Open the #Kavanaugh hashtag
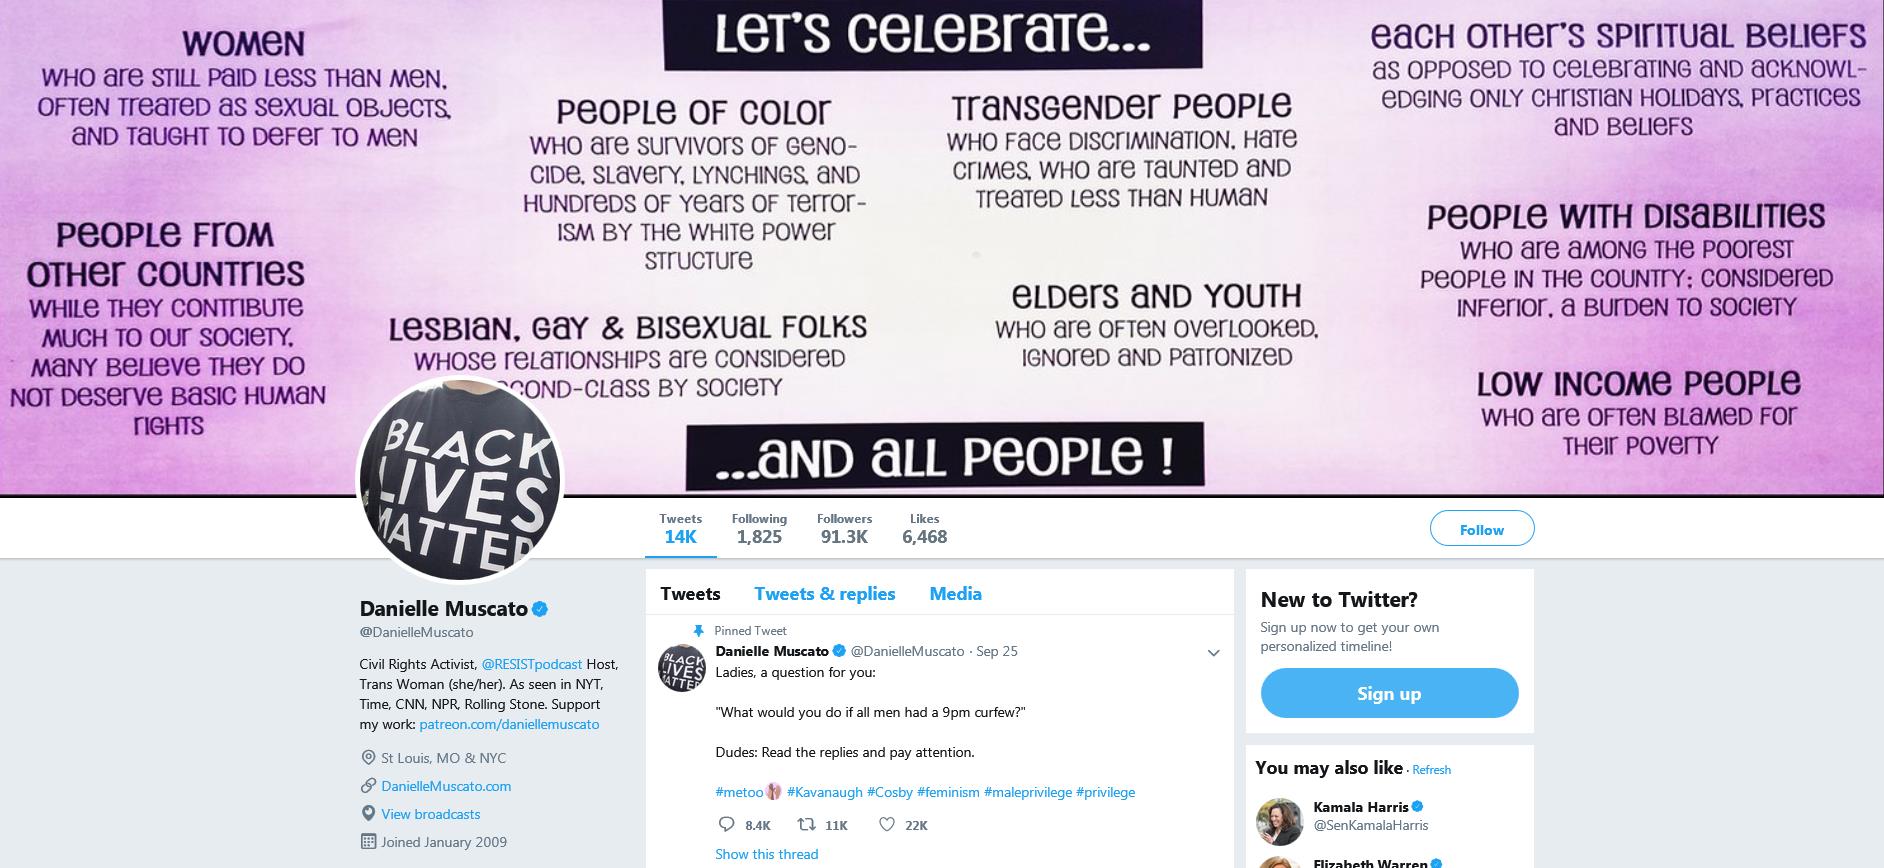This screenshot has width=1884, height=868. (824, 792)
